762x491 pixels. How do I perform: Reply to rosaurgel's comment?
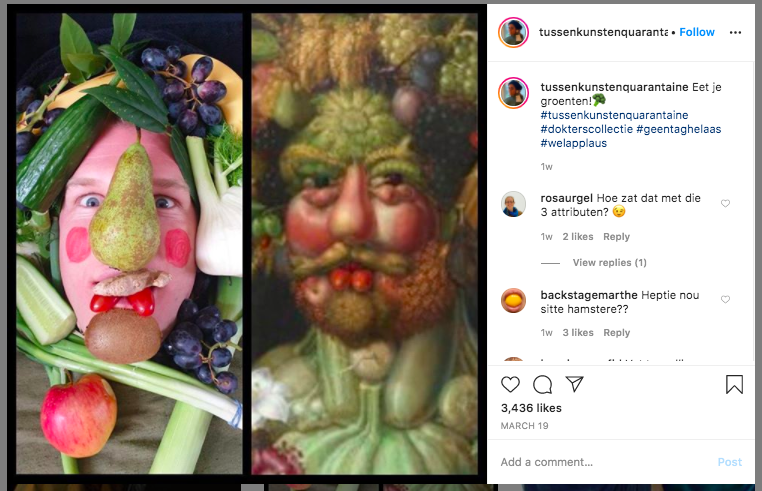coord(617,237)
